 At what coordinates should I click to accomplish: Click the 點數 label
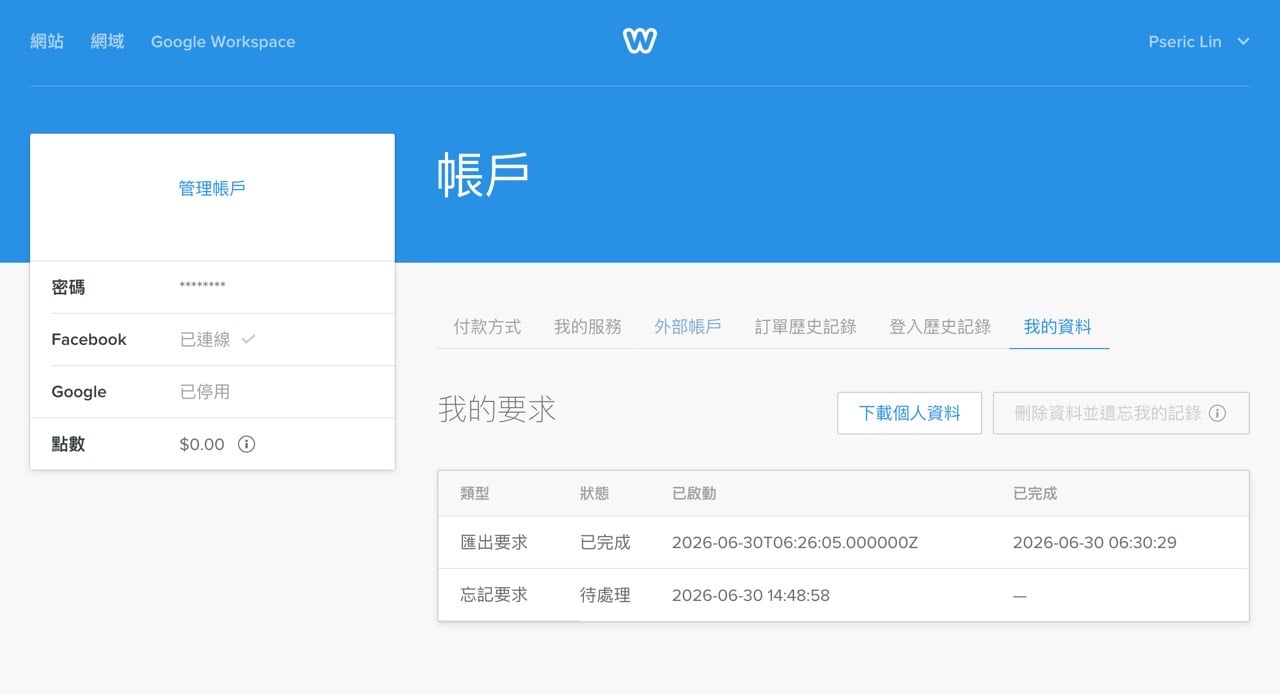point(68,444)
